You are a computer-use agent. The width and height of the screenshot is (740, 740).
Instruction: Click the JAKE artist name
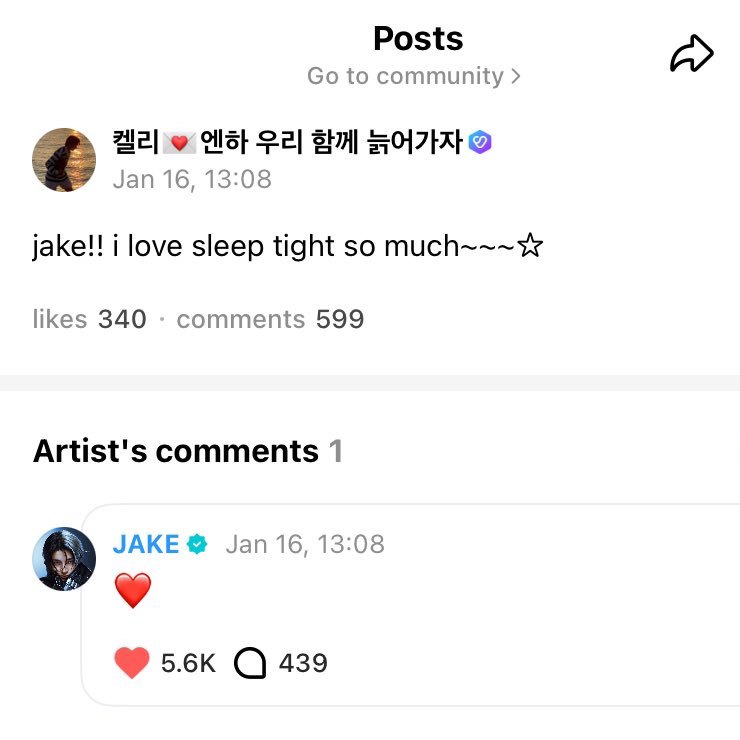pos(146,544)
